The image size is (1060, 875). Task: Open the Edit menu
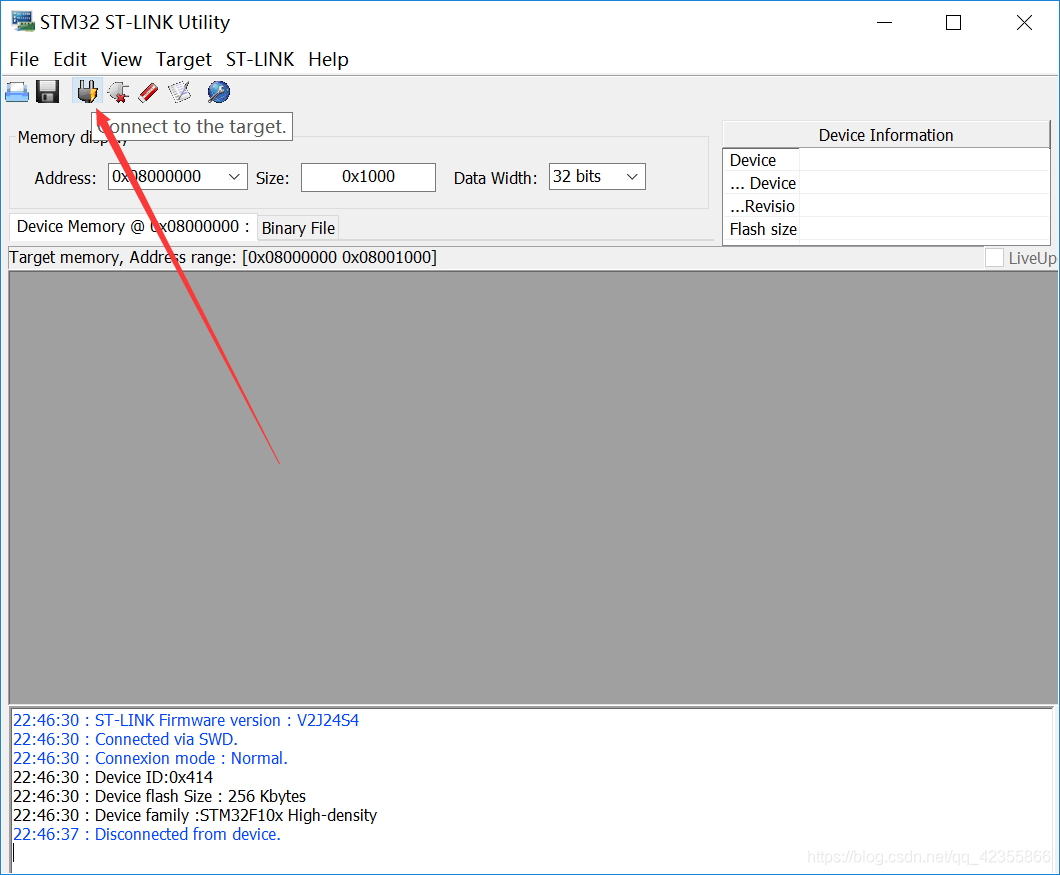pyautogui.click(x=70, y=60)
